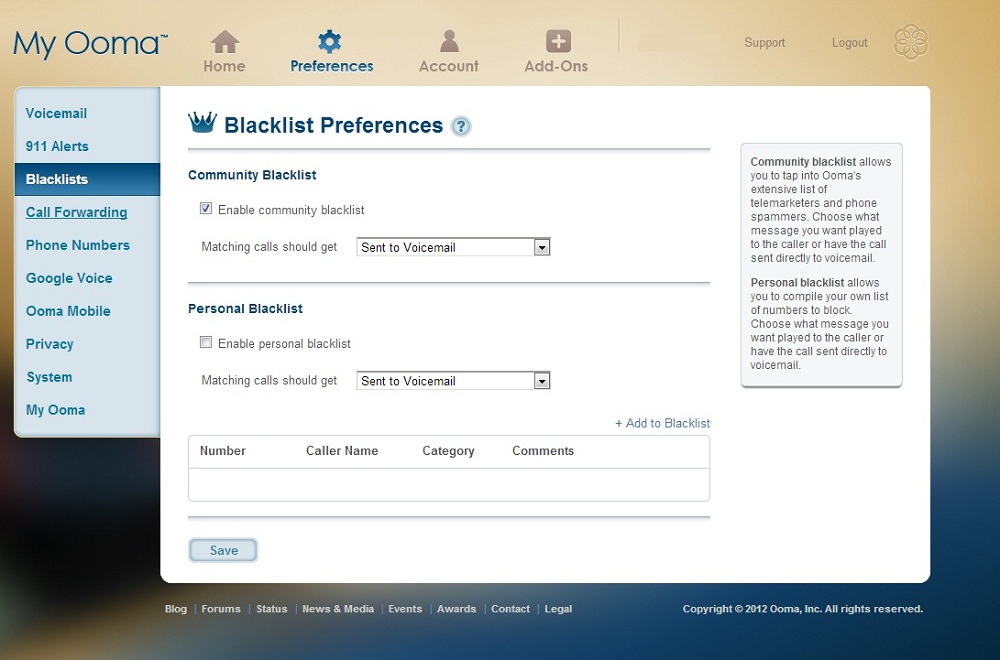The height and width of the screenshot is (660, 1000).
Task: Select My Ooma in the sidebar
Action: 55,410
